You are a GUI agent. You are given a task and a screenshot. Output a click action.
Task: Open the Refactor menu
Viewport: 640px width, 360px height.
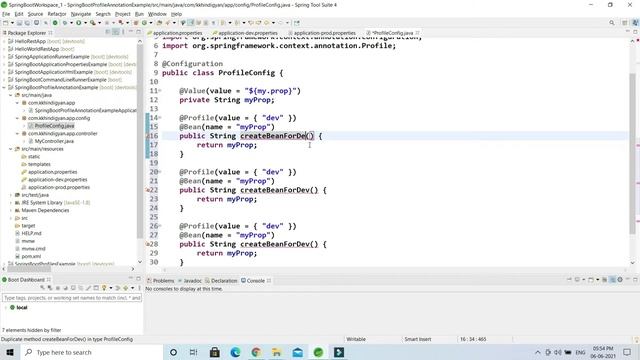(57, 14)
